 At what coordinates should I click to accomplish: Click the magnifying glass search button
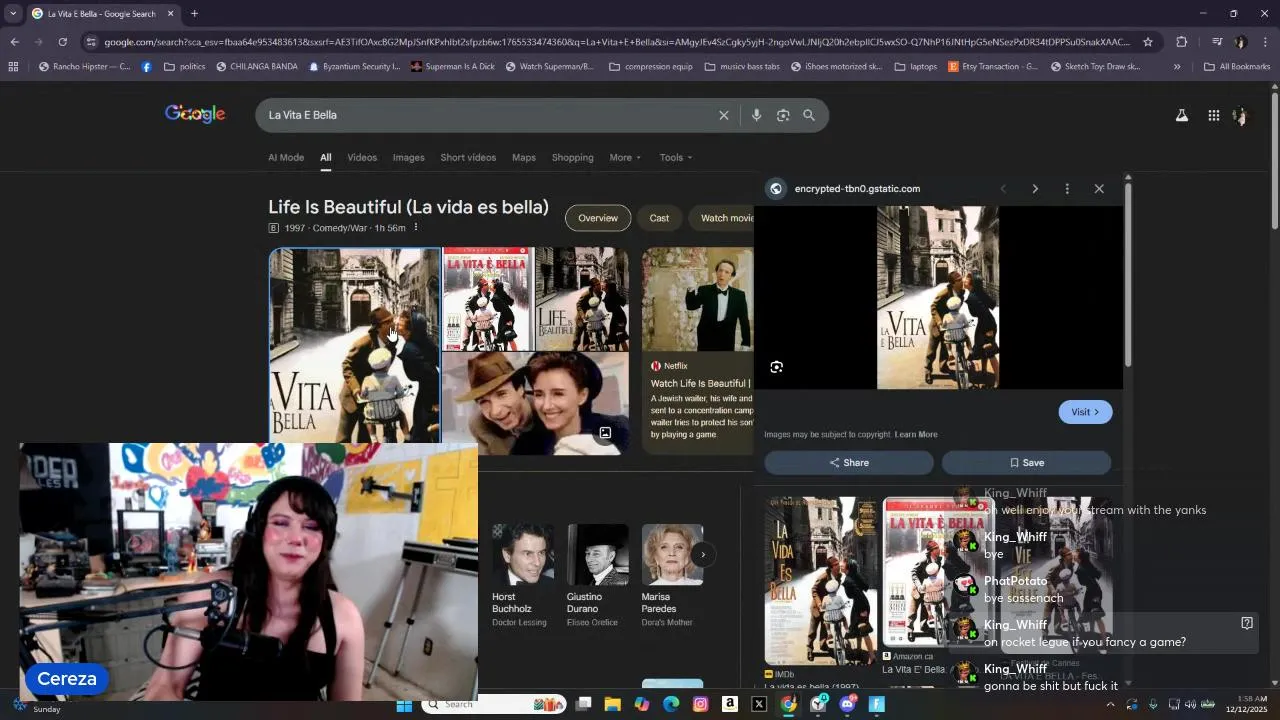[809, 115]
